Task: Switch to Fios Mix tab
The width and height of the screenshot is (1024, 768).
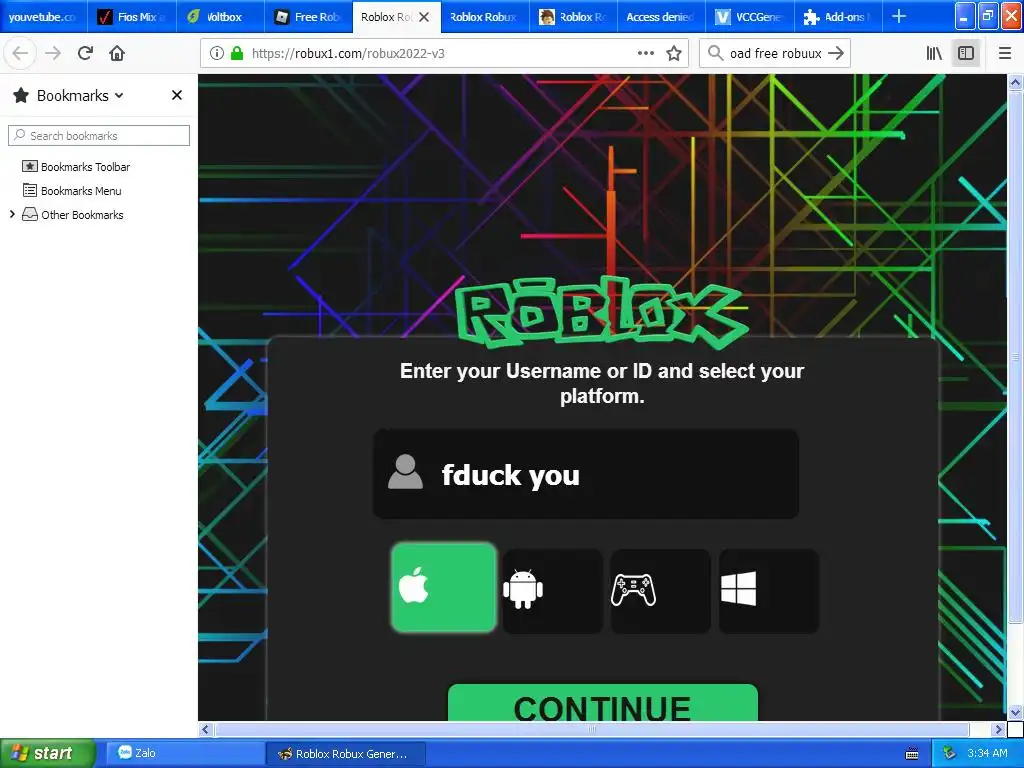Action: tap(132, 17)
